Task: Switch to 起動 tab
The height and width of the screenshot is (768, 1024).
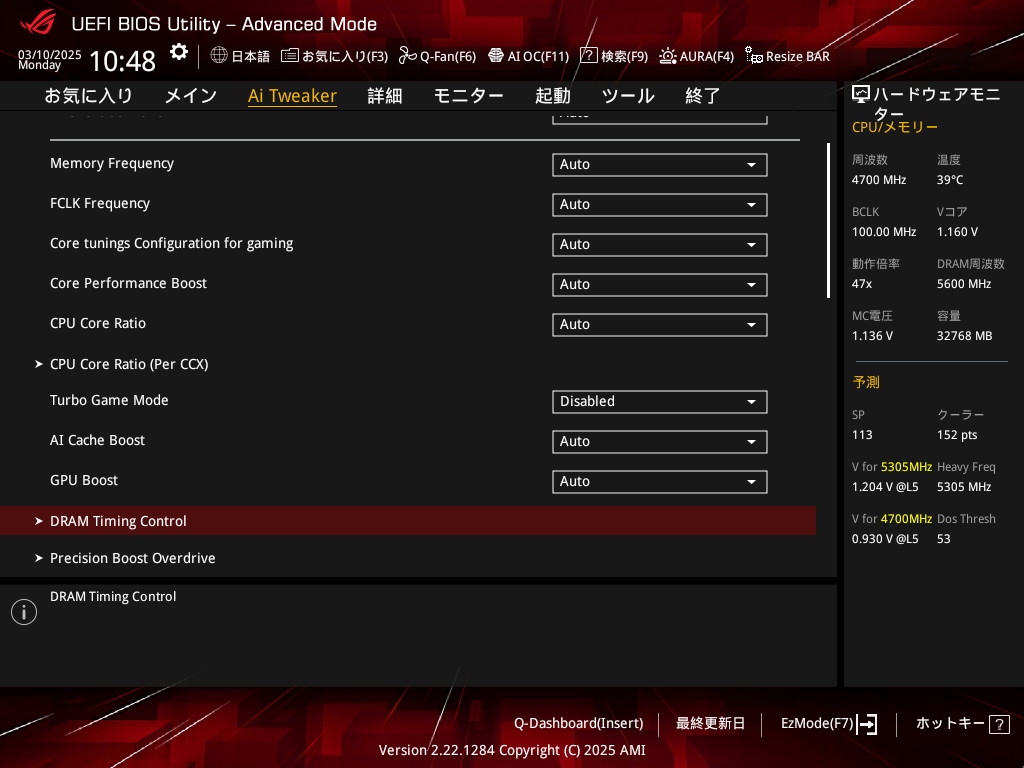Action: [552, 95]
